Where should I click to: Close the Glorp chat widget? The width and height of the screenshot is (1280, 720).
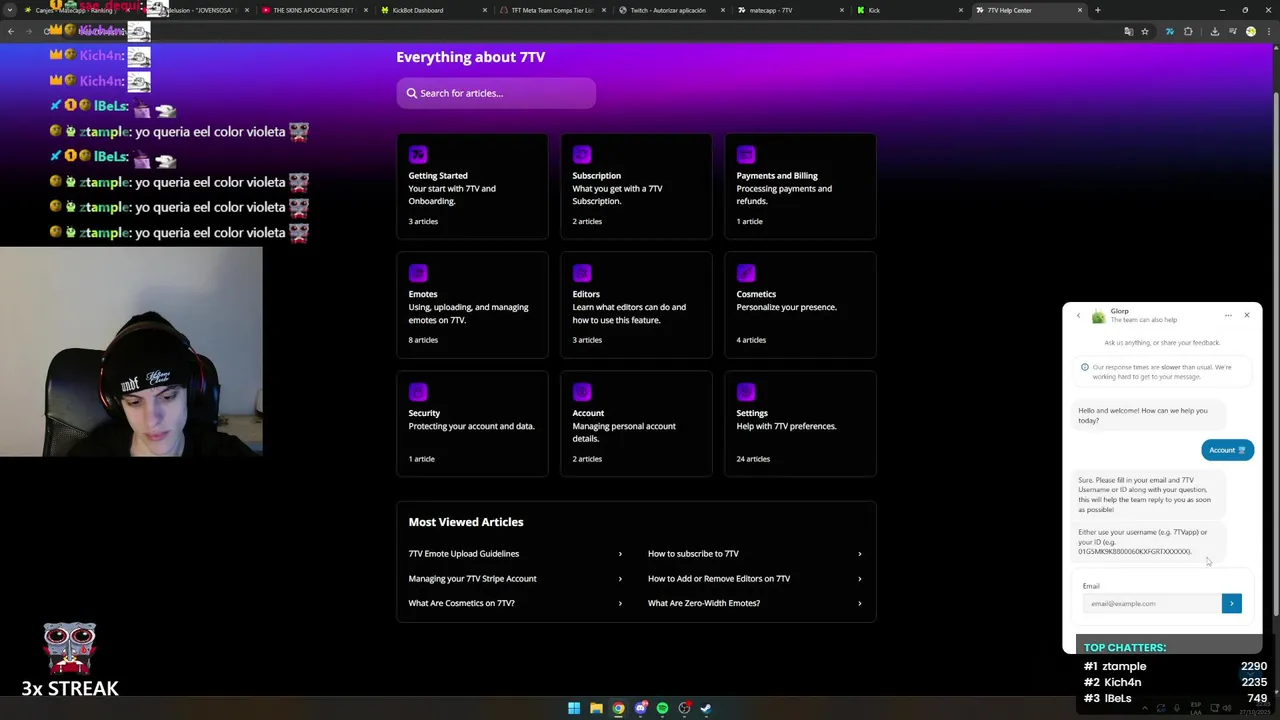(x=1247, y=315)
